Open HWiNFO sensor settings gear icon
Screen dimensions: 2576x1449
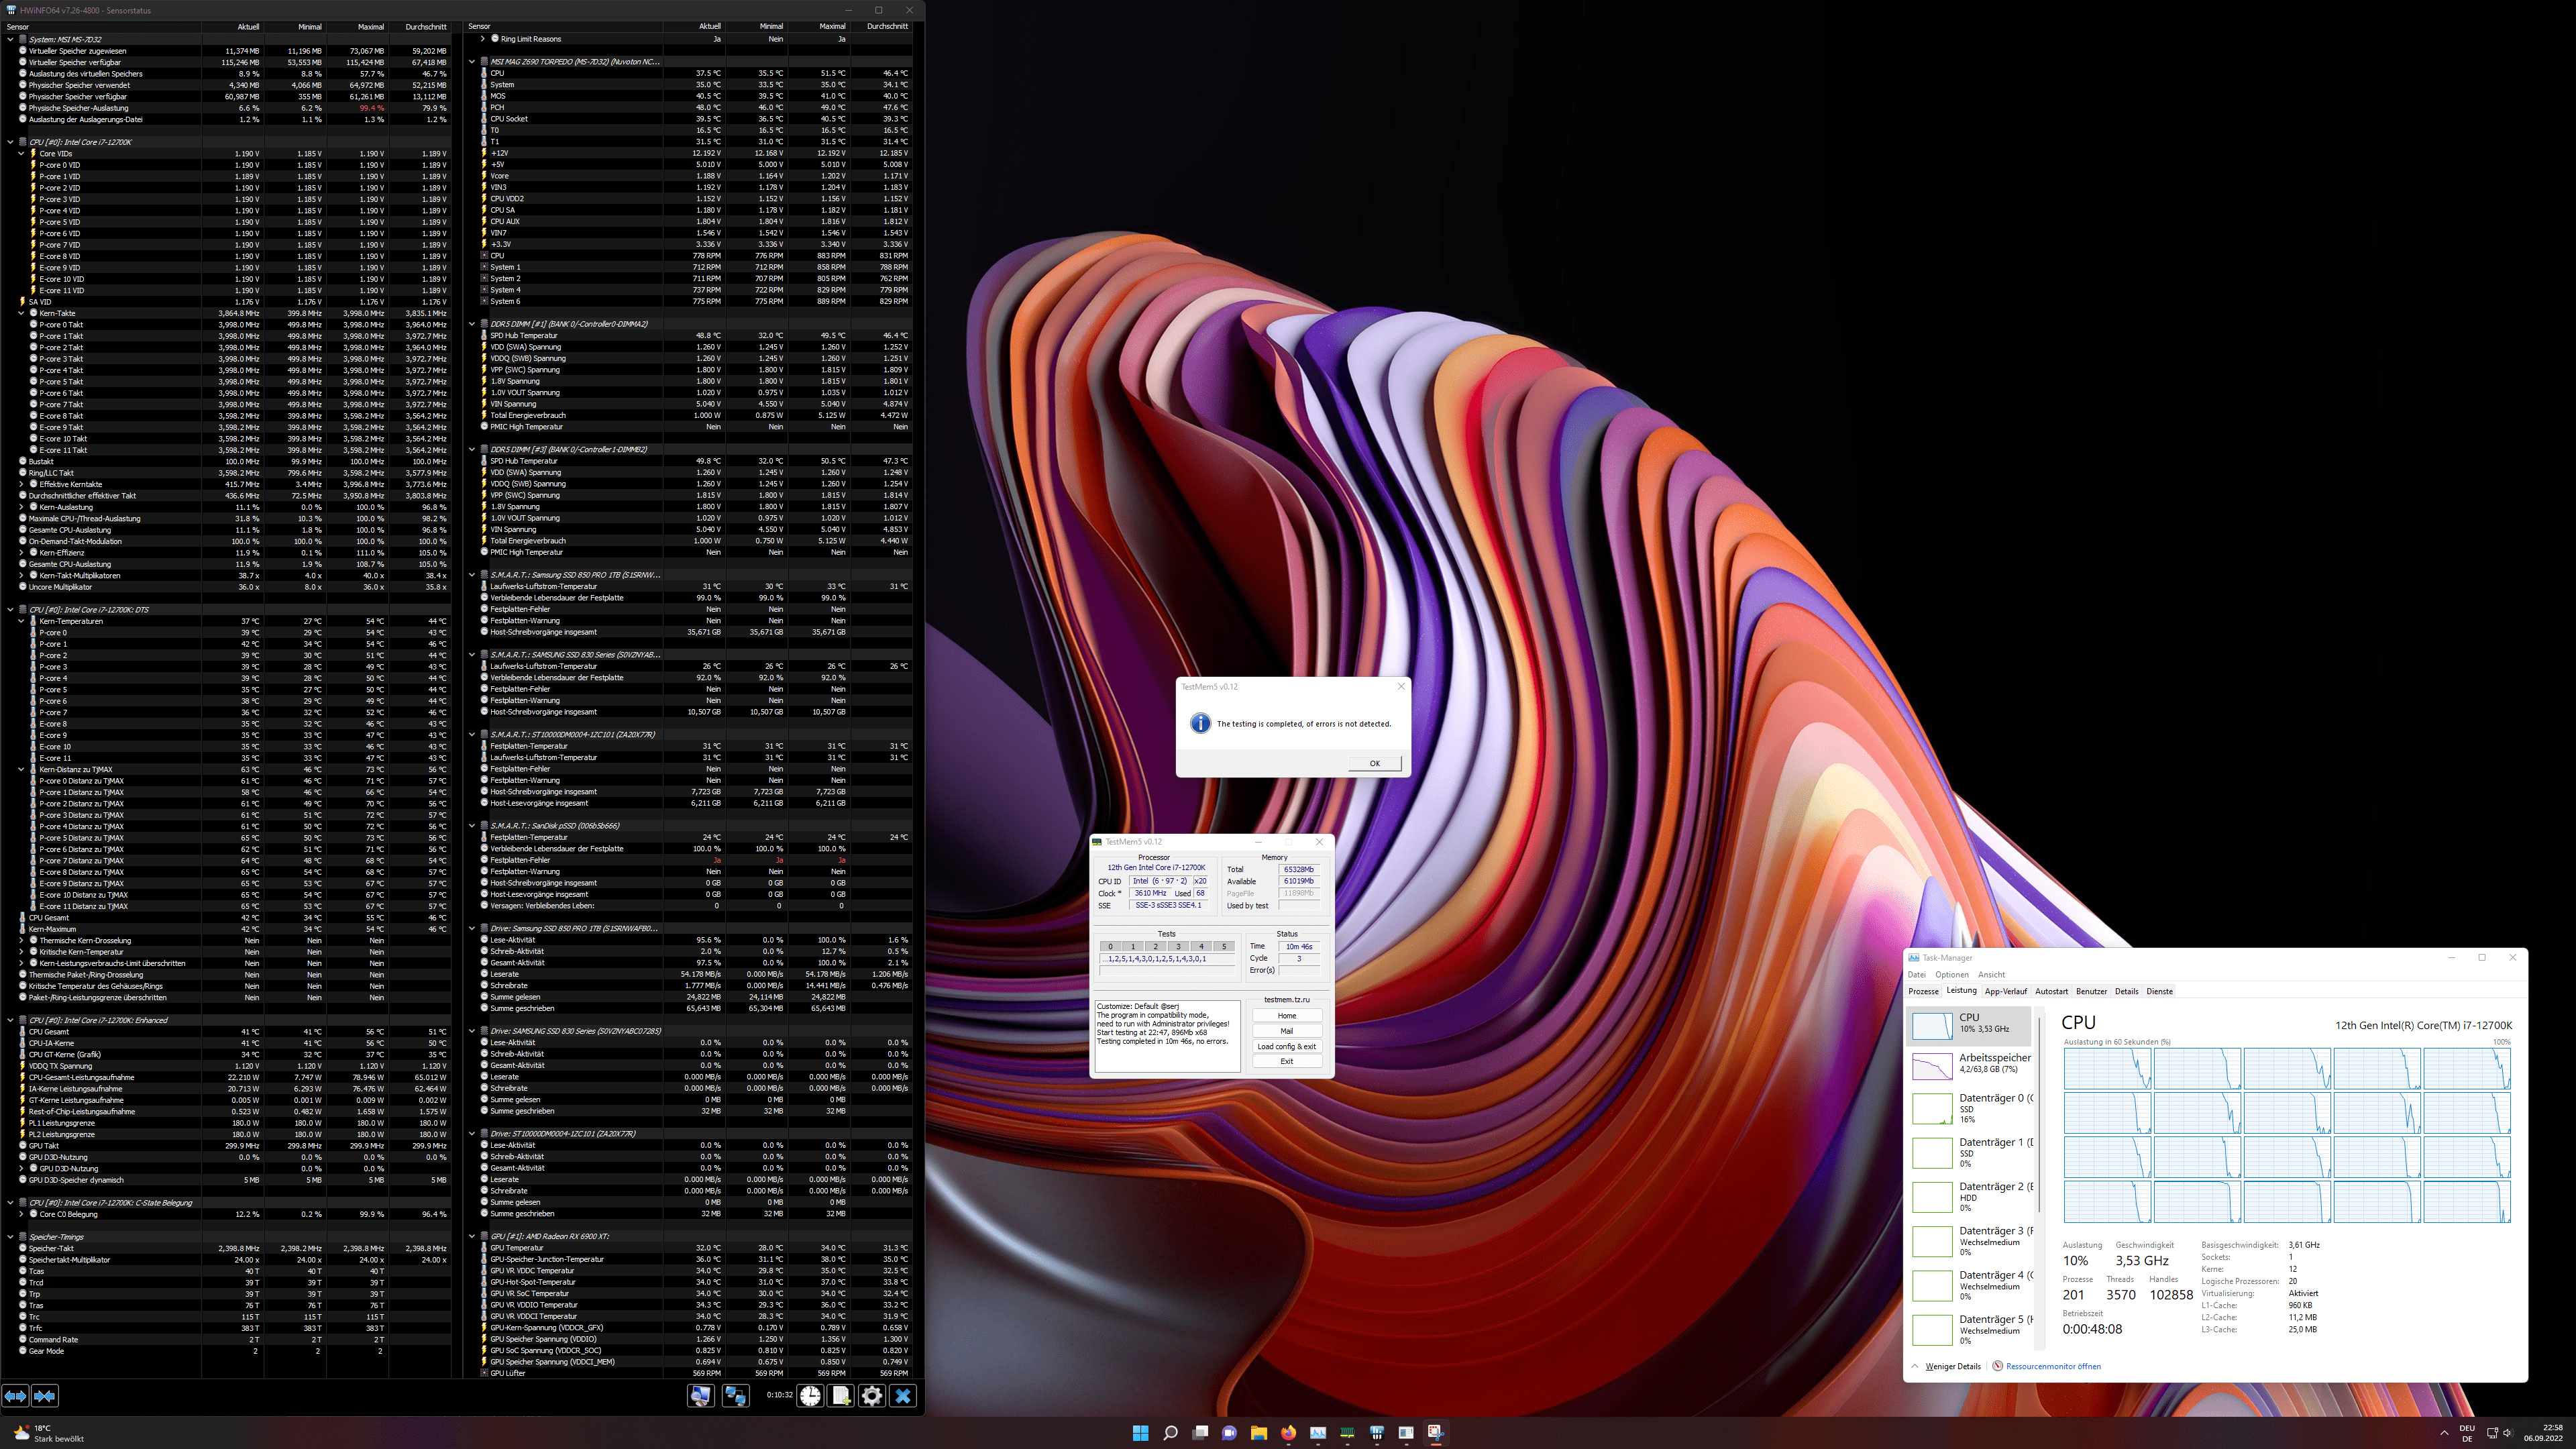(872, 1396)
